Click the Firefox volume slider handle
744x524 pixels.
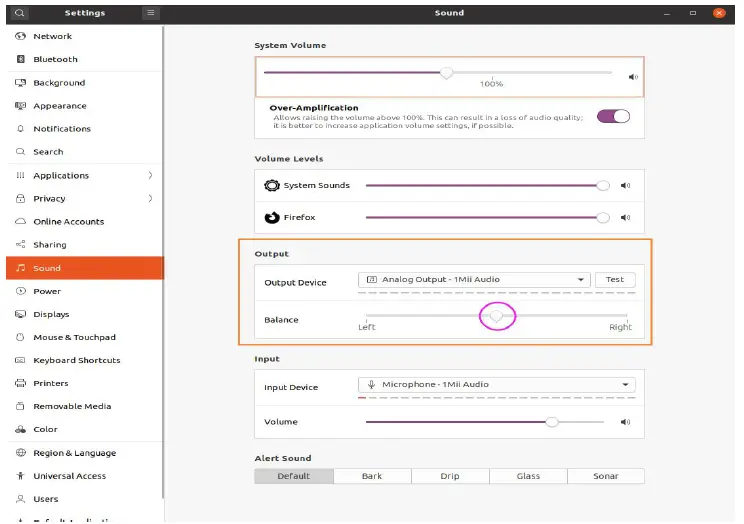point(602,217)
